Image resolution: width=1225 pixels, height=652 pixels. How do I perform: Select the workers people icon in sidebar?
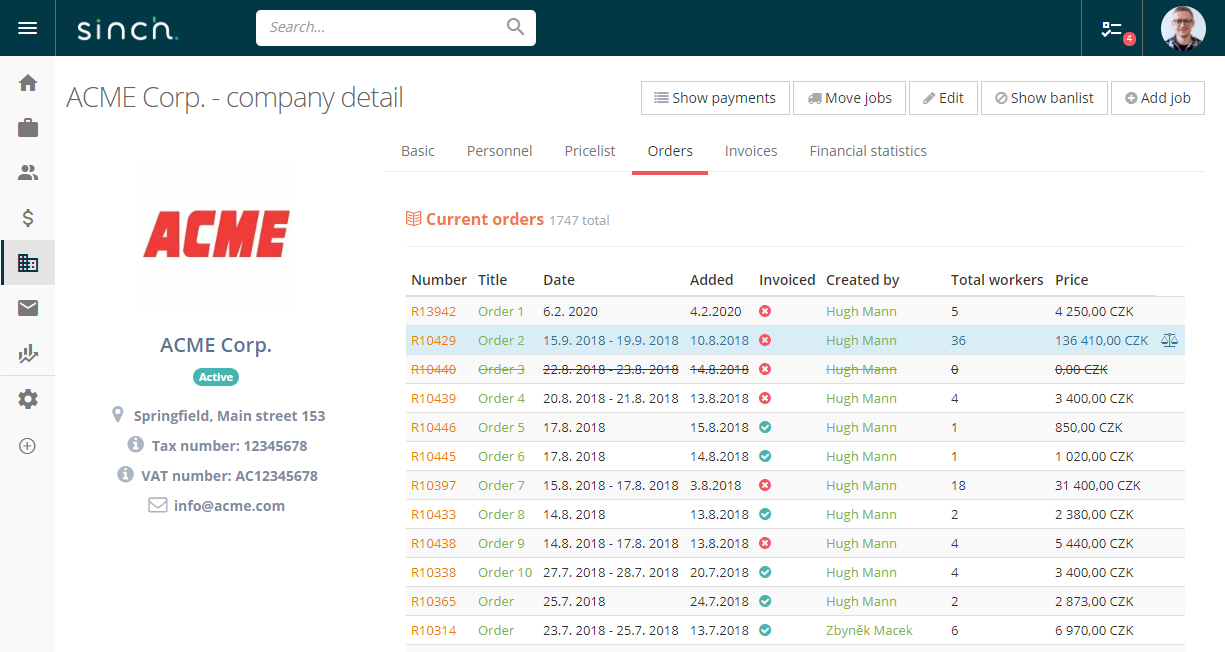tap(28, 172)
